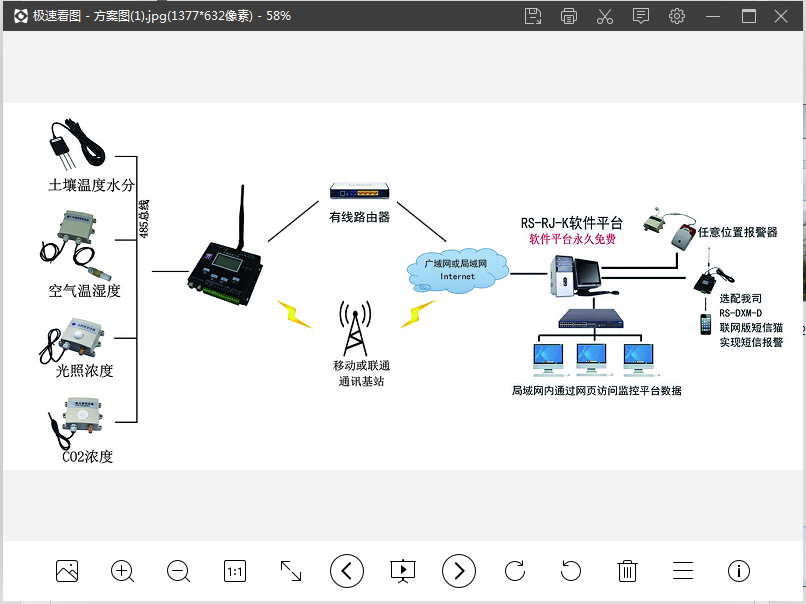Go to the previous image
806x604 pixels.
tap(347, 571)
